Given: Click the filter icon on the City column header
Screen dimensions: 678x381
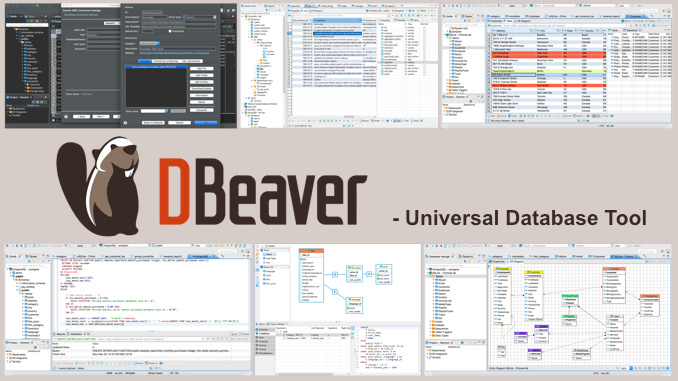Looking at the screenshot, I should point(558,31).
